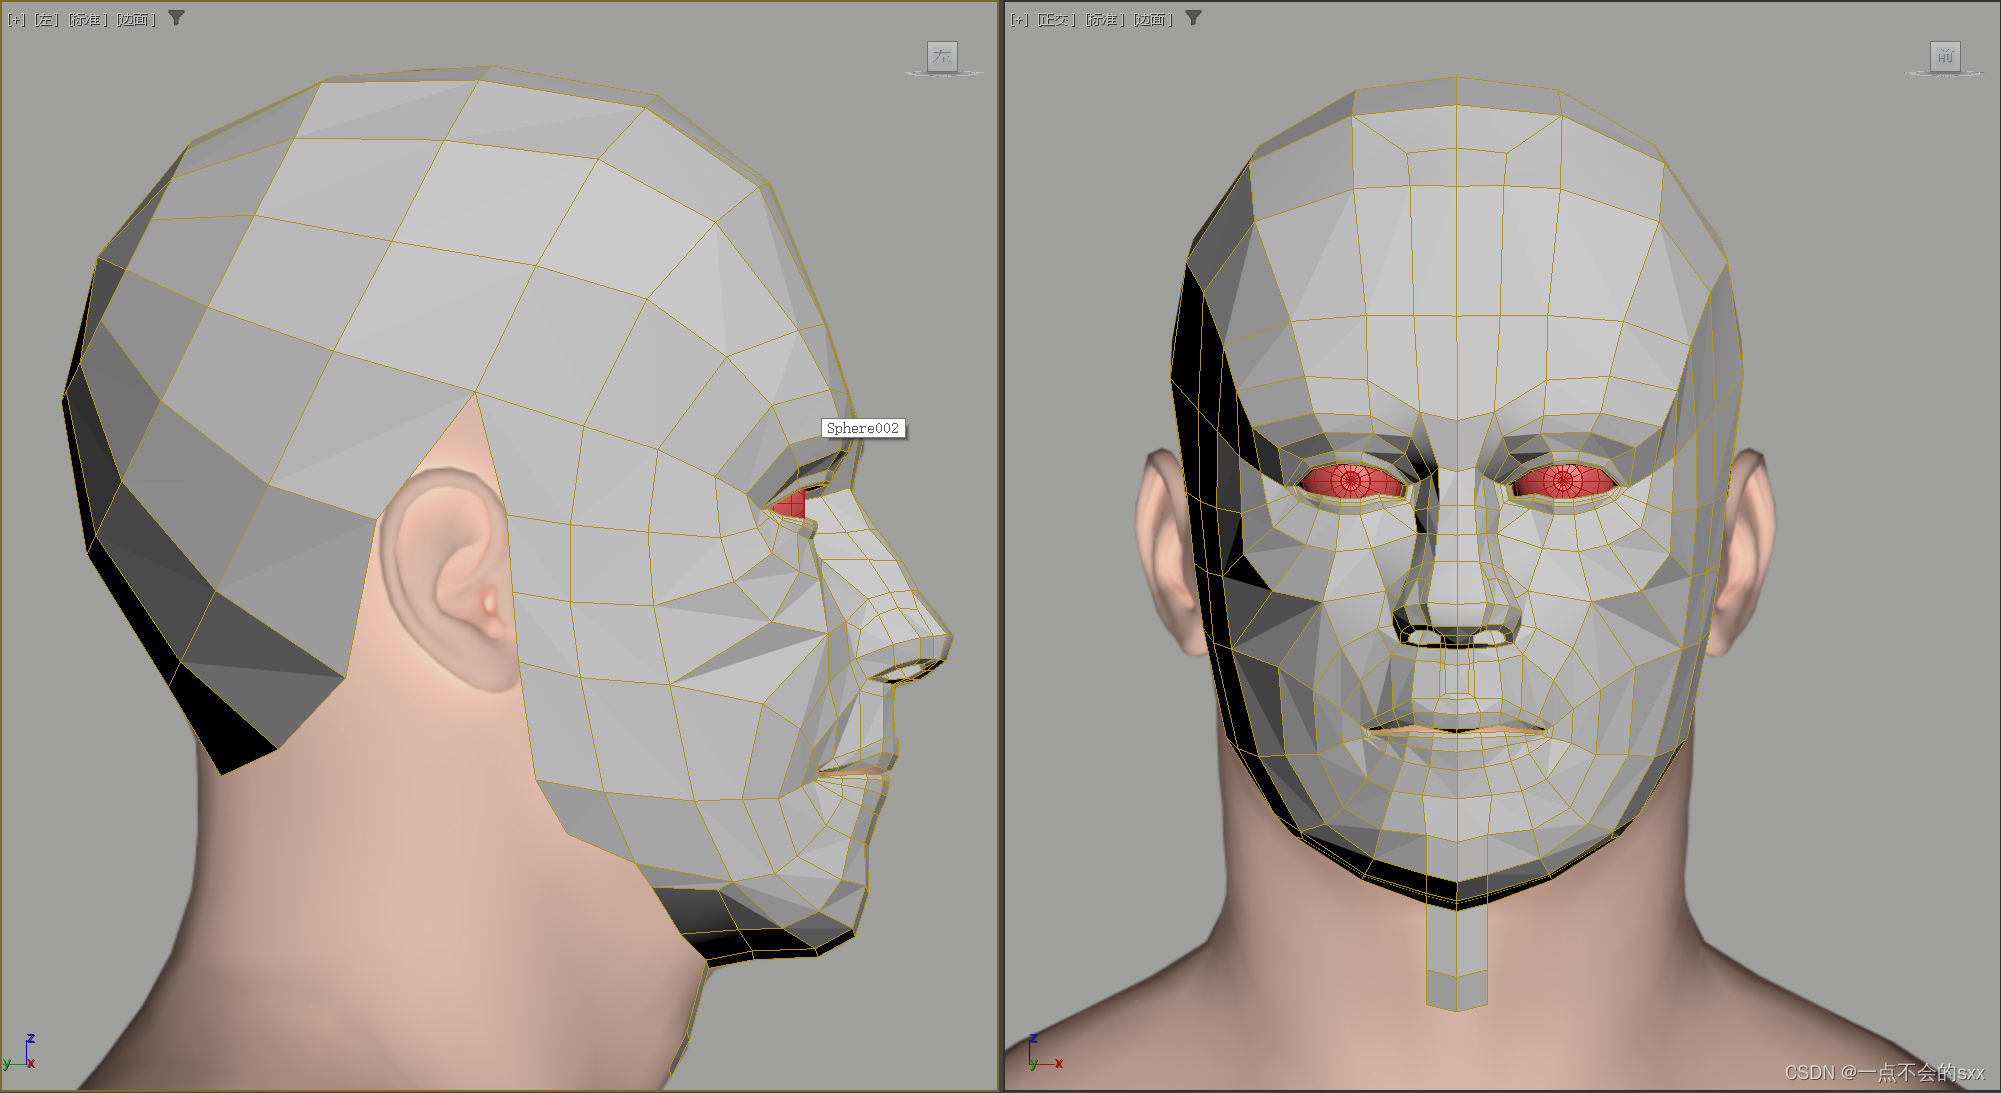Open the [左] point-of-view menu
The width and height of the screenshot is (2001, 1093).
point(47,19)
